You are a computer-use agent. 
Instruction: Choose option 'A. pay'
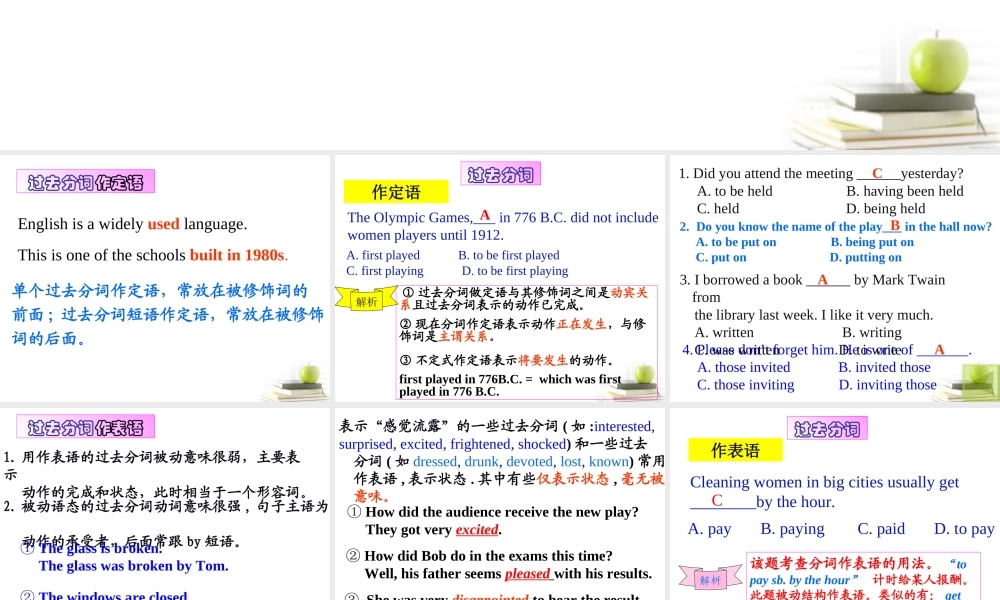click(709, 529)
